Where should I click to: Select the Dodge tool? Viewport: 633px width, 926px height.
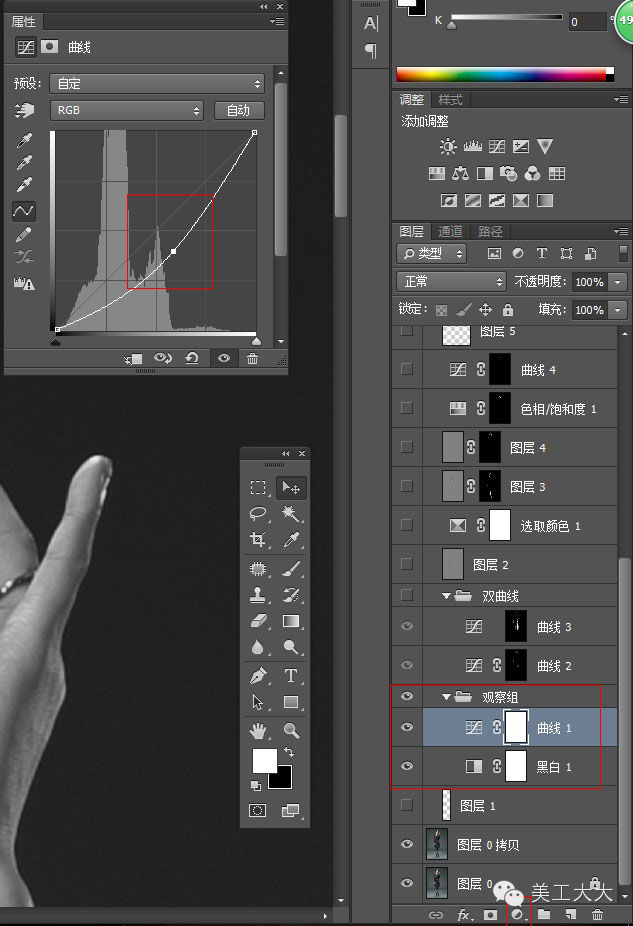click(291, 647)
